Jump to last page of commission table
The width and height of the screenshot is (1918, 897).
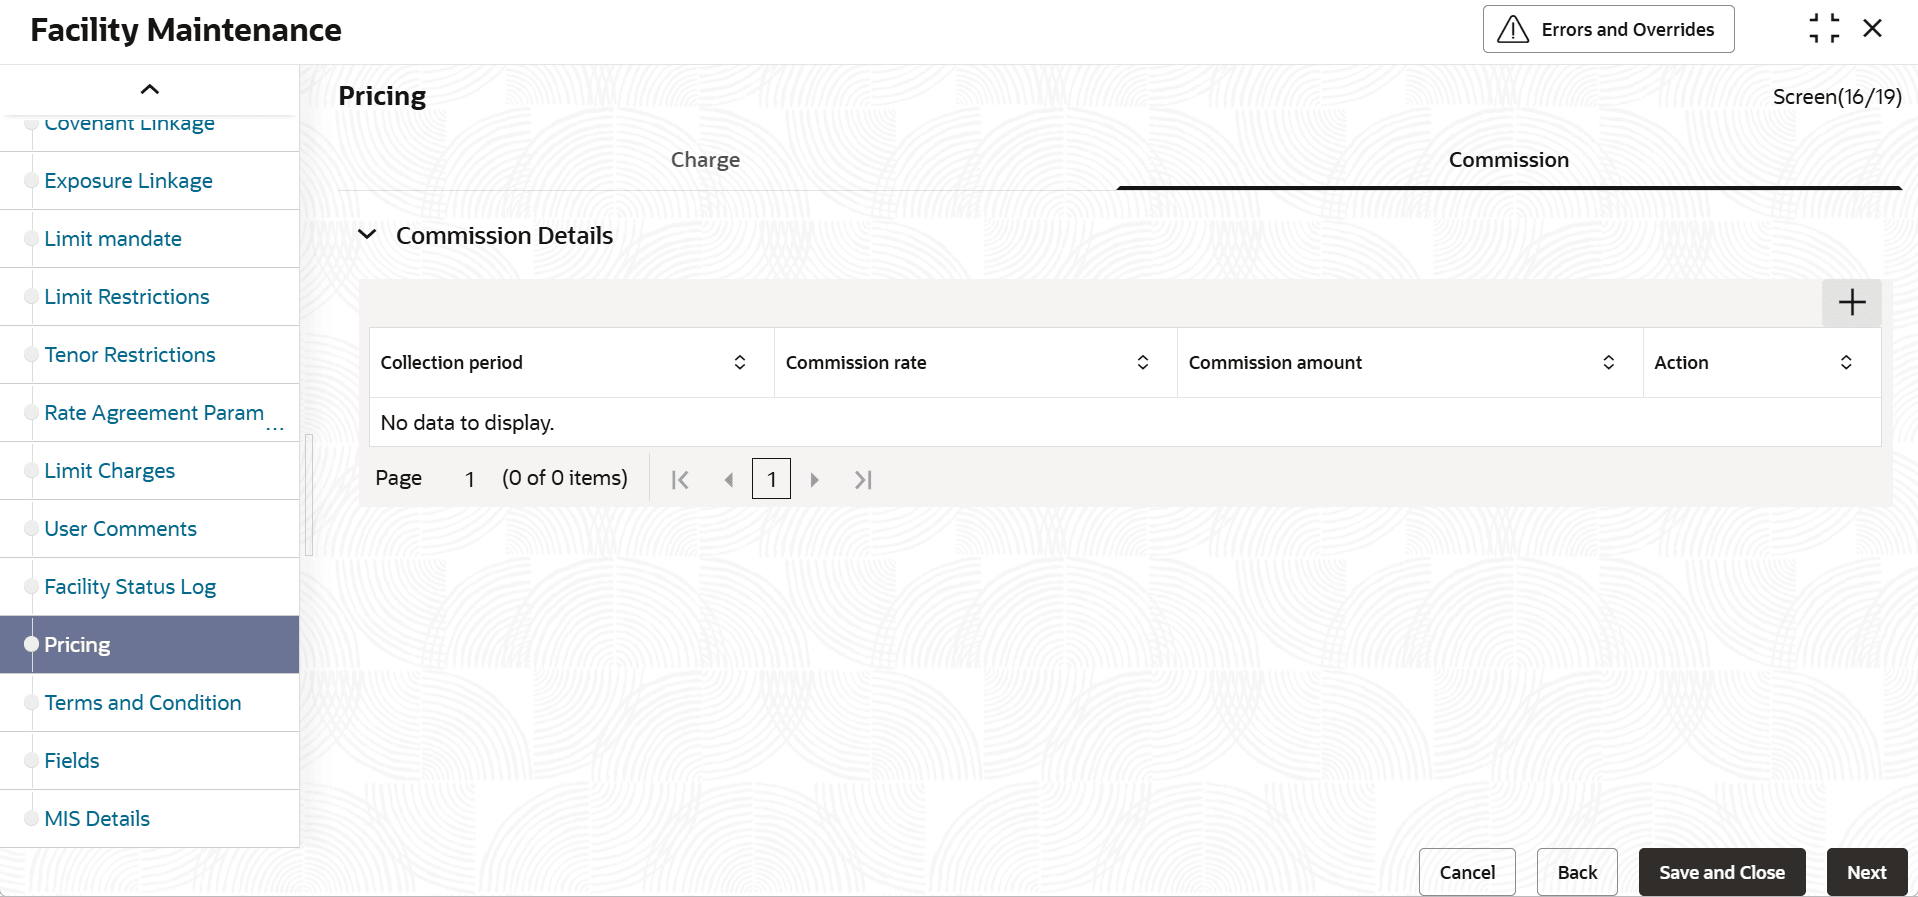tap(863, 480)
